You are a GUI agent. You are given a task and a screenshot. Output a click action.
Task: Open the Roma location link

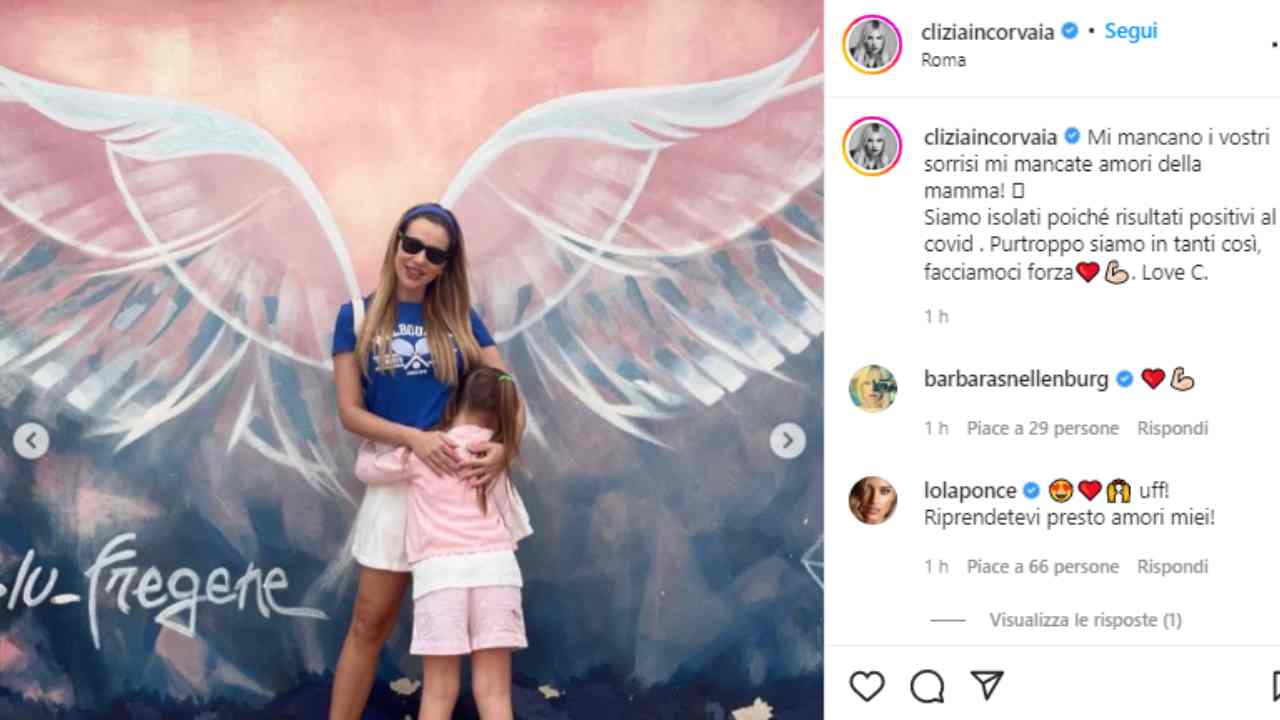tap(943, 60)
